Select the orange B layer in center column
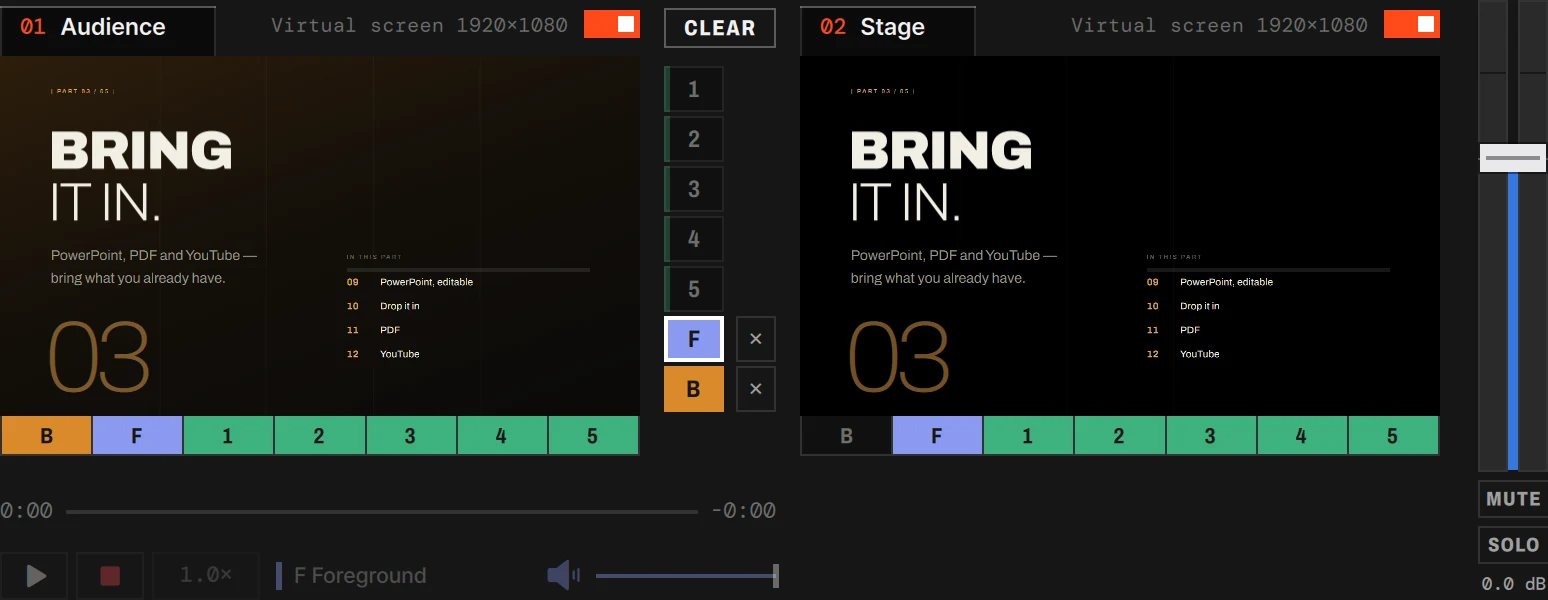 click(x=694, y=389)
